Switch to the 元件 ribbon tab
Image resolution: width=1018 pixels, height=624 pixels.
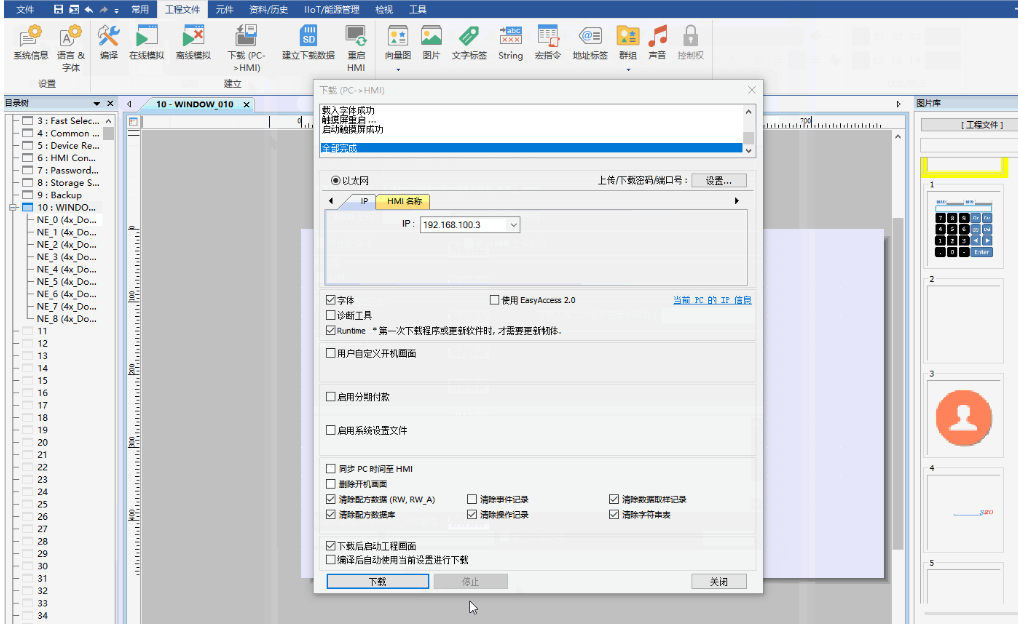225,9
